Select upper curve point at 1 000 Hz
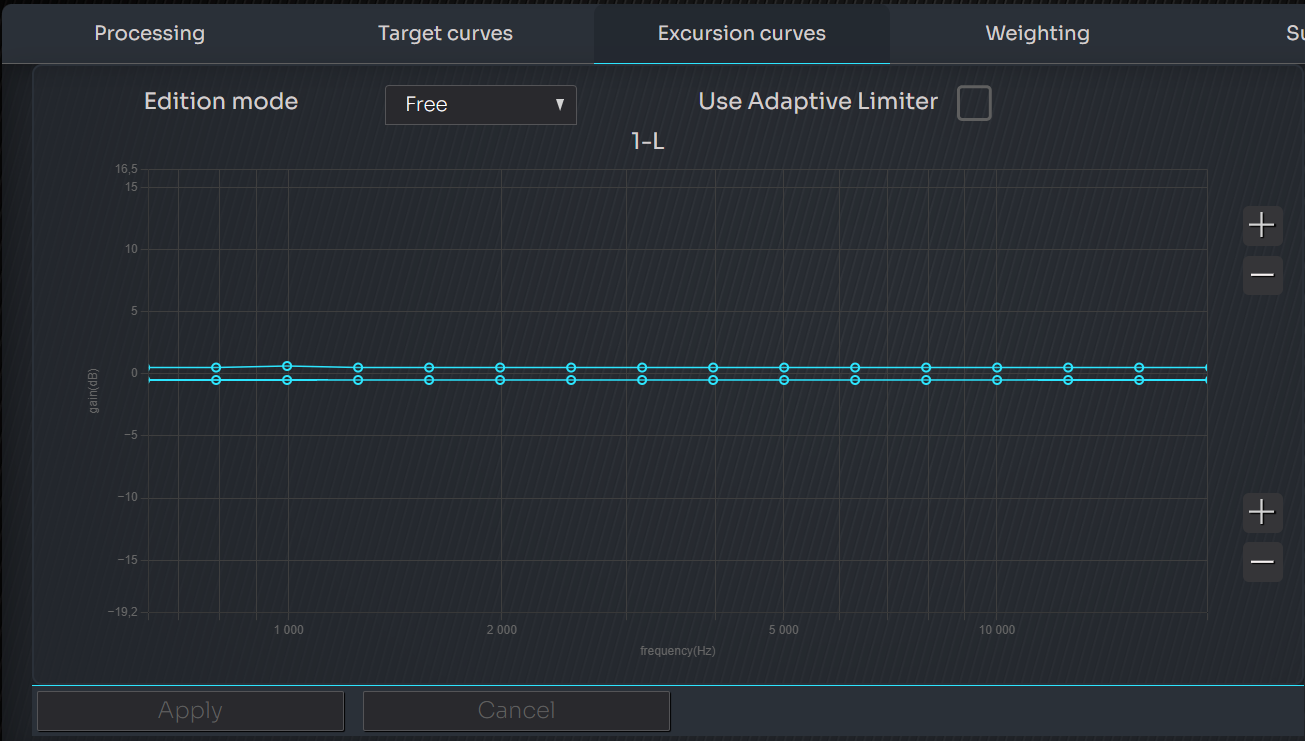1305x741 pixels. coord(287,366)
